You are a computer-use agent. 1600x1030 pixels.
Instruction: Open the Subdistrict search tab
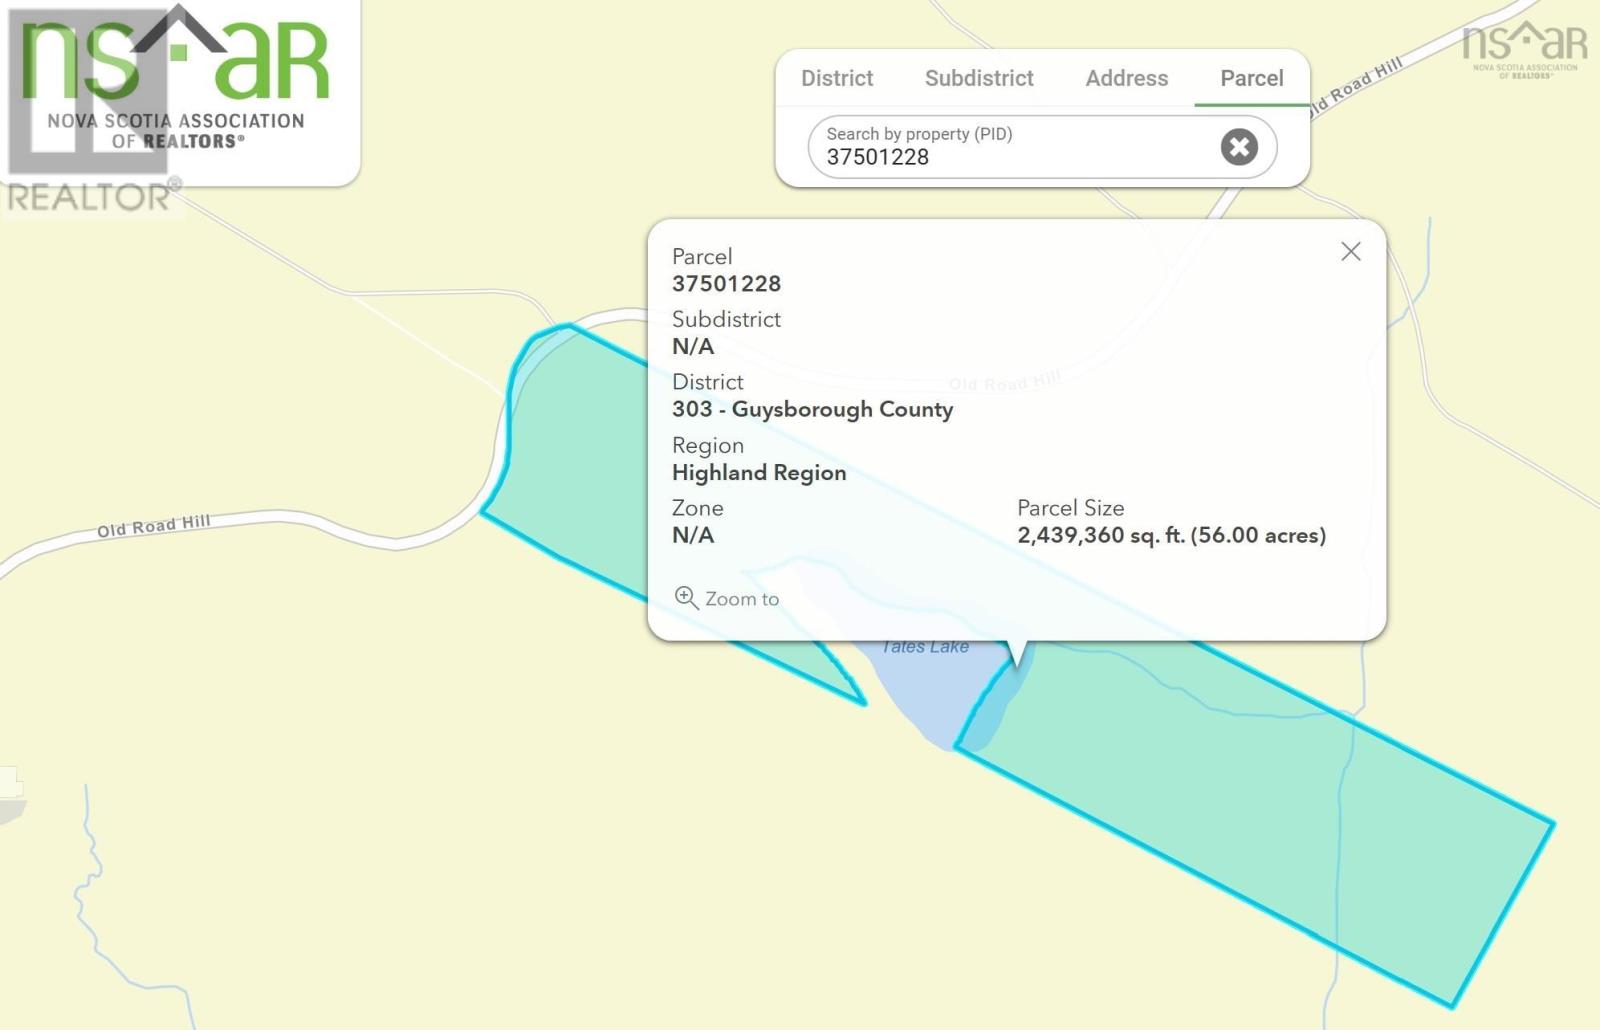coord(978,78)
